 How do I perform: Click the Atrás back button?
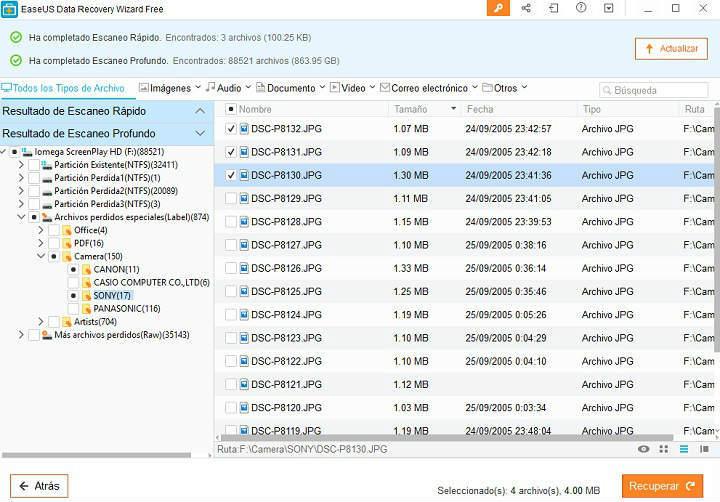coord(39,486)
